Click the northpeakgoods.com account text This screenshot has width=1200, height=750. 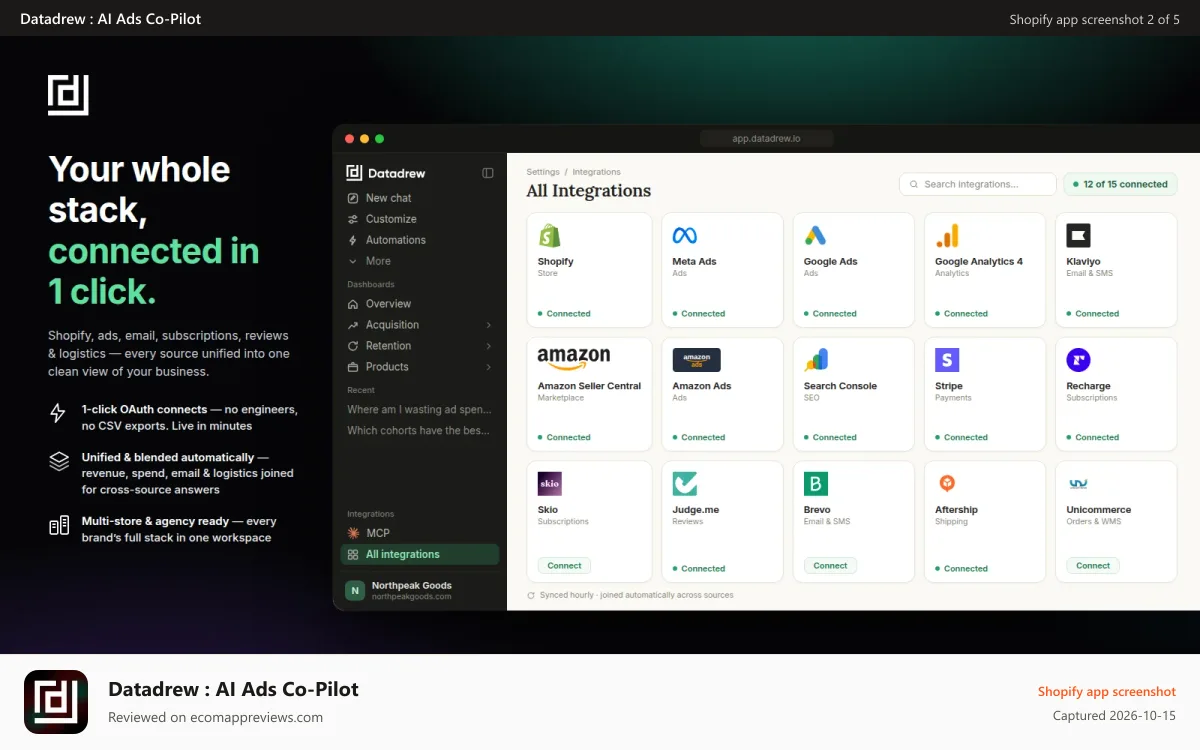pos(412,597)
